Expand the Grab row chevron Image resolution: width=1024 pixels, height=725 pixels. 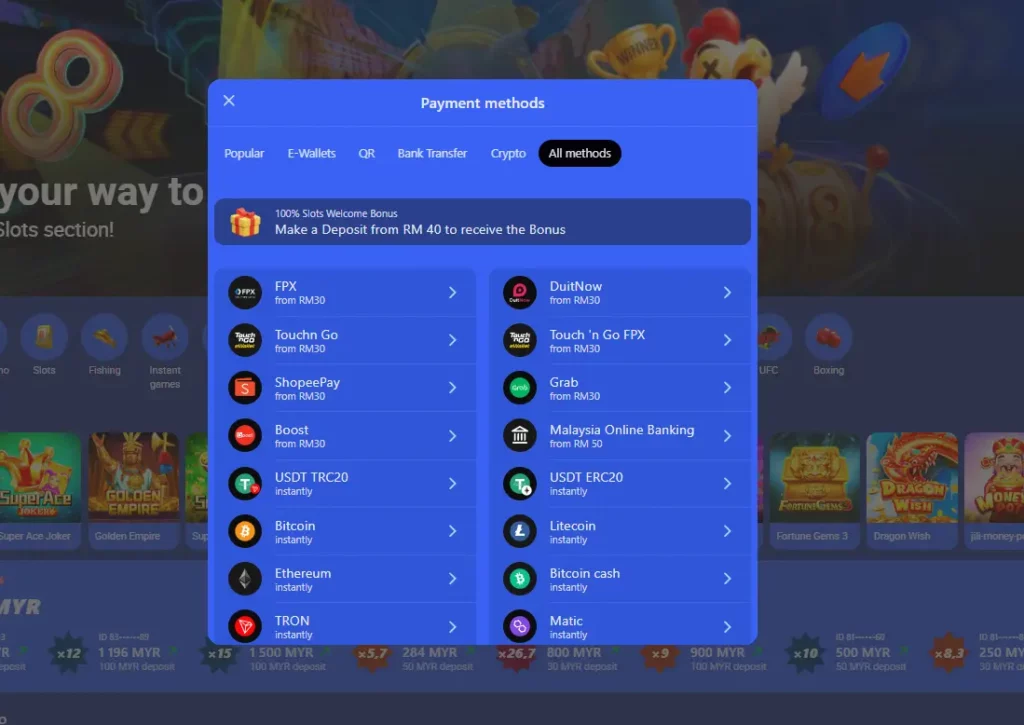(728, 388)
